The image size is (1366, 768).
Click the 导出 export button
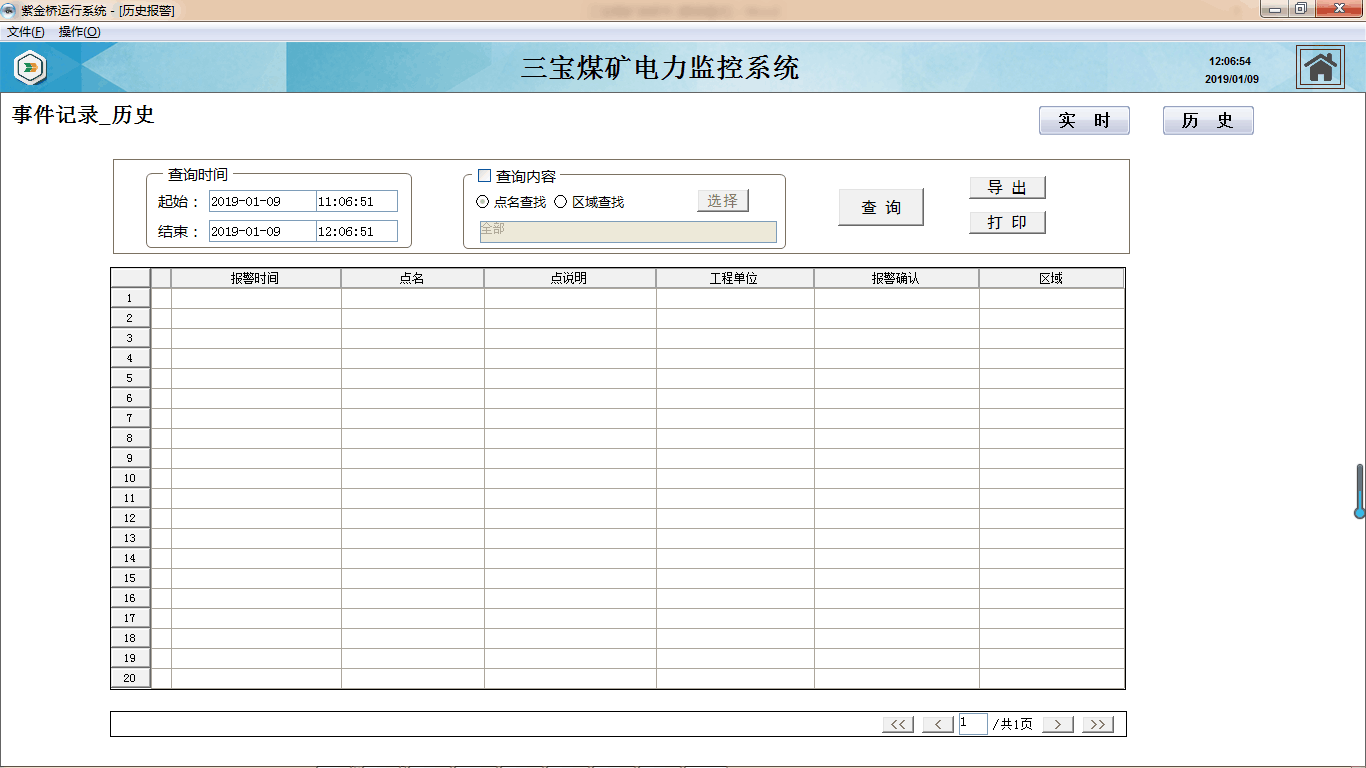click(1007, 188)
